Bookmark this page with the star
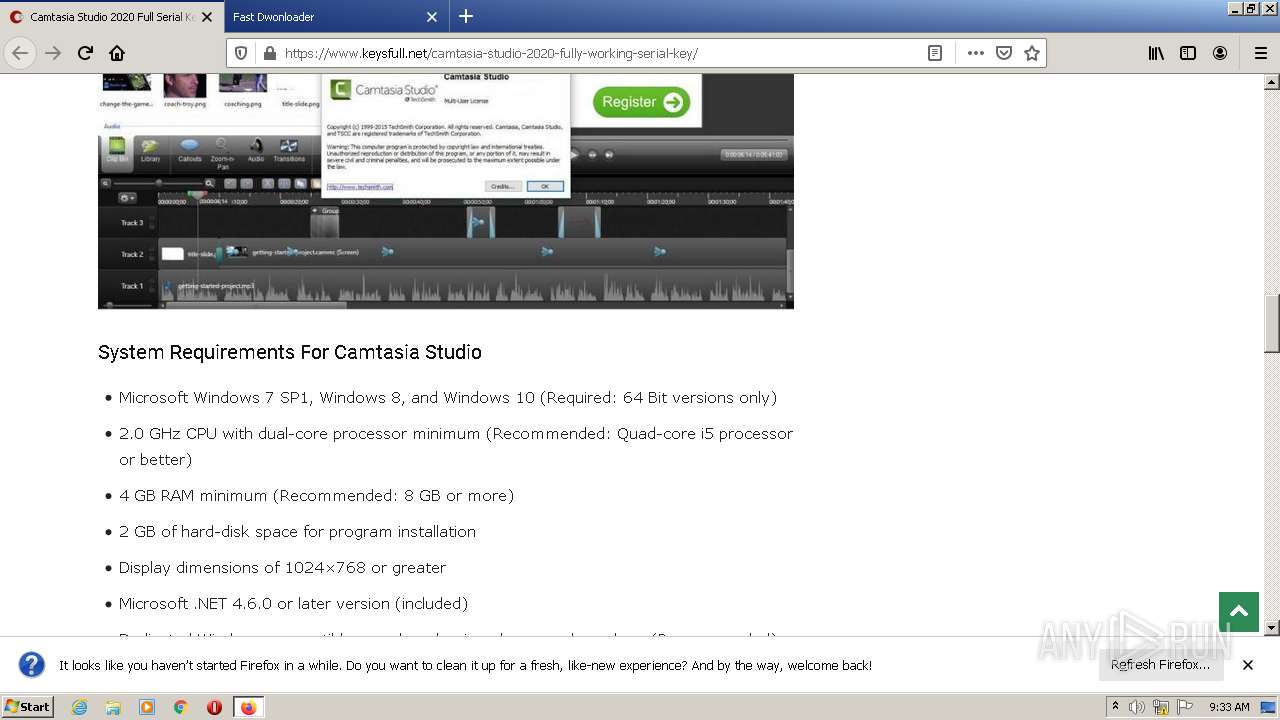This screenshot has height=720, width=1280. [1032, 53]
